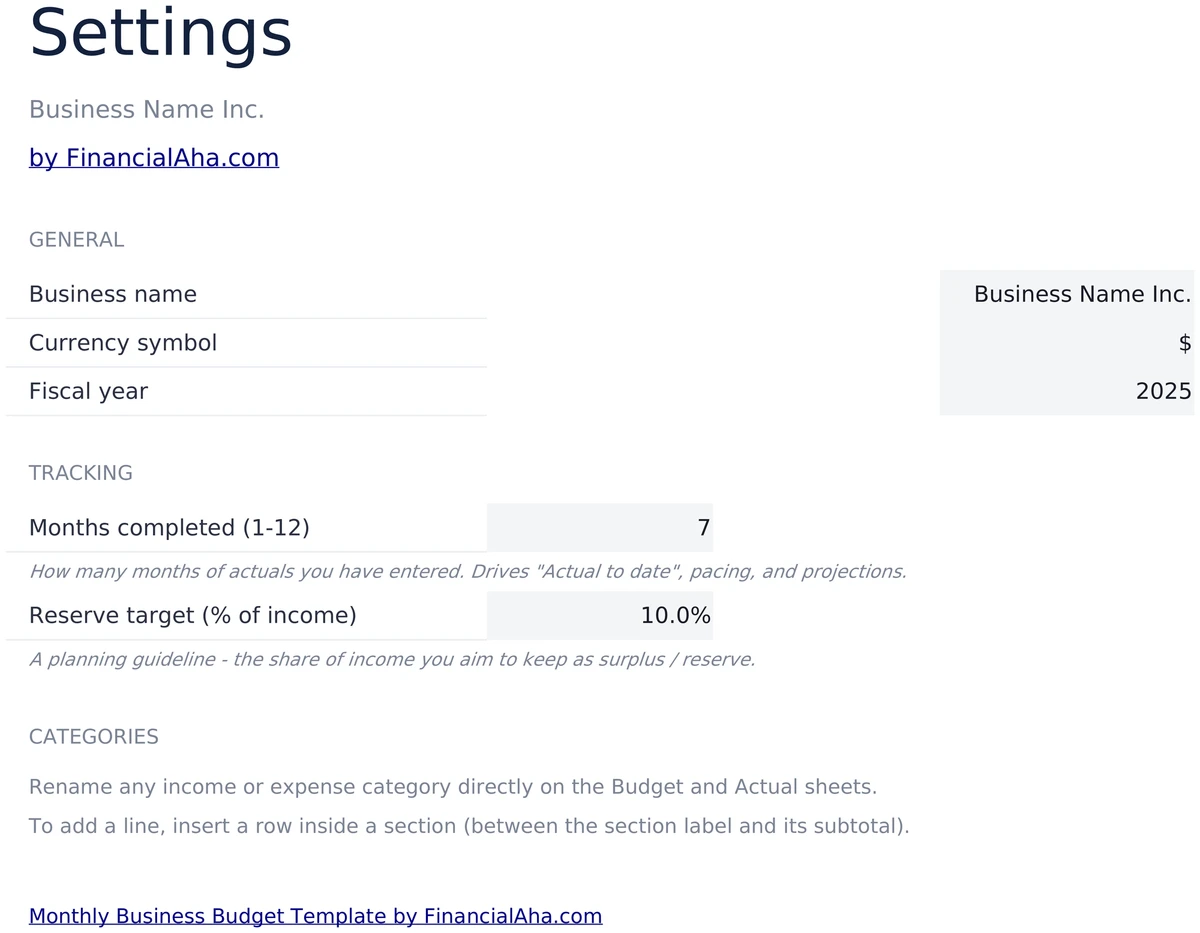Click the gray Business Name Inc. subtitle

pos(147,110)
